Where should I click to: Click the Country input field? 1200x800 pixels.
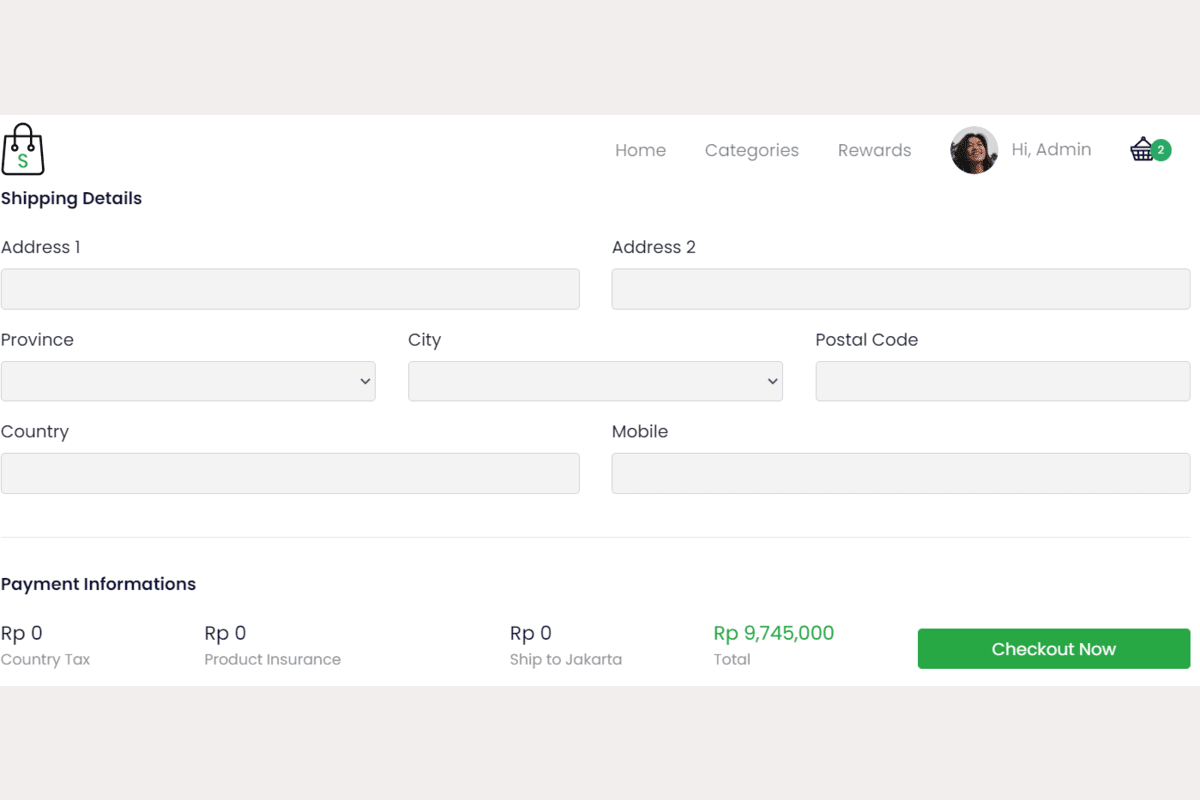(x=290, y=473)
